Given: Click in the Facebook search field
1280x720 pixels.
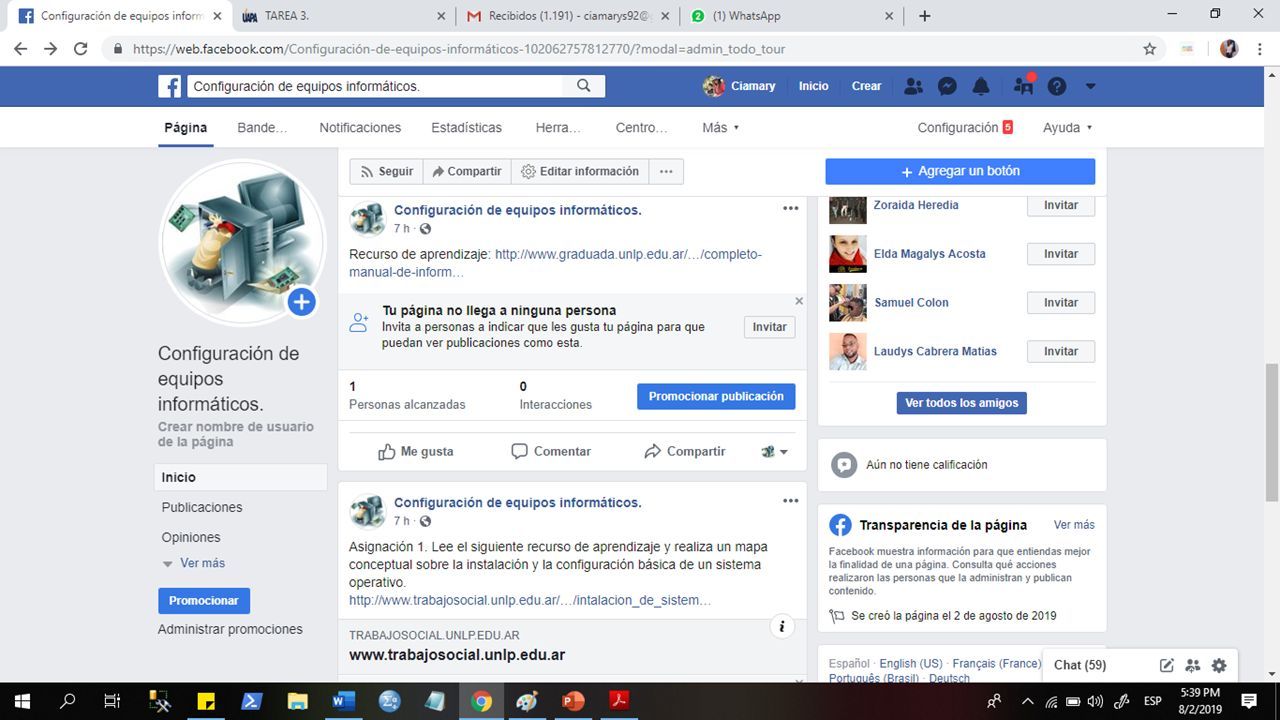Looking at the screenshot, I should [x=375, y=86].
